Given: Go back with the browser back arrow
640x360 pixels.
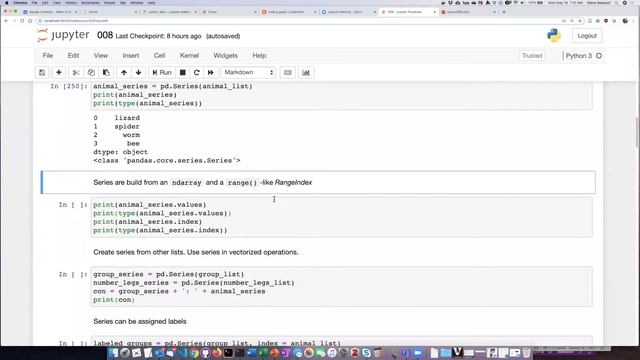Looking at the screenshot, I should tap(6, 21).
